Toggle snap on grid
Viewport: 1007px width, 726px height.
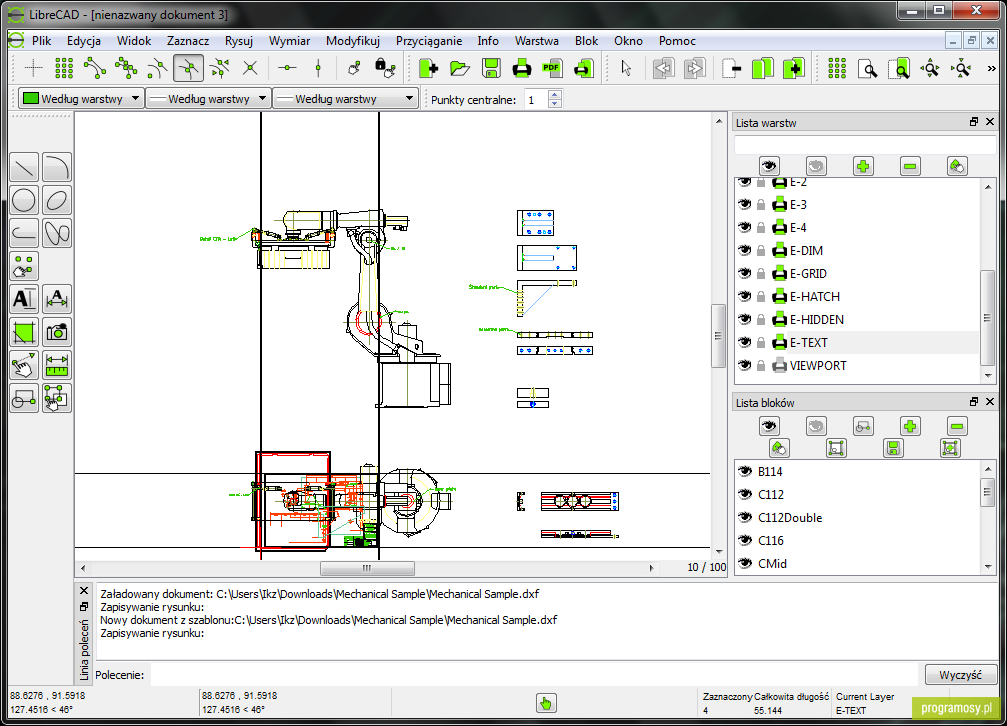(x=64, y=68)
